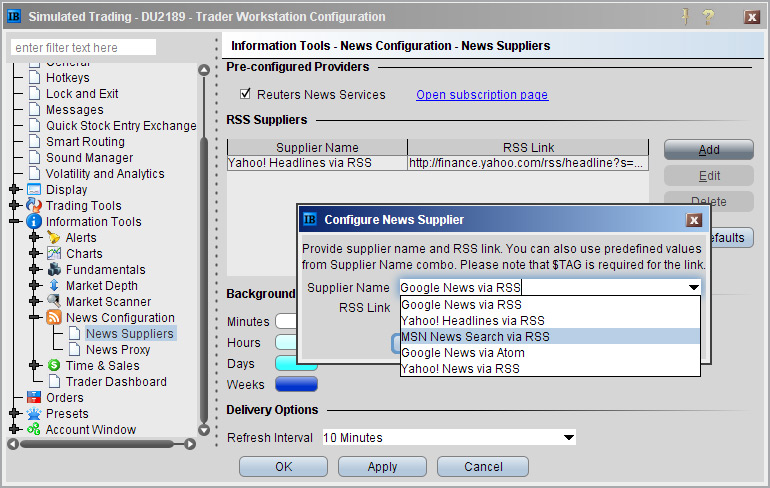The width and height of the screenshot is (770, 488).
Task: Click the Messages page icon
Action: (34, 109)
